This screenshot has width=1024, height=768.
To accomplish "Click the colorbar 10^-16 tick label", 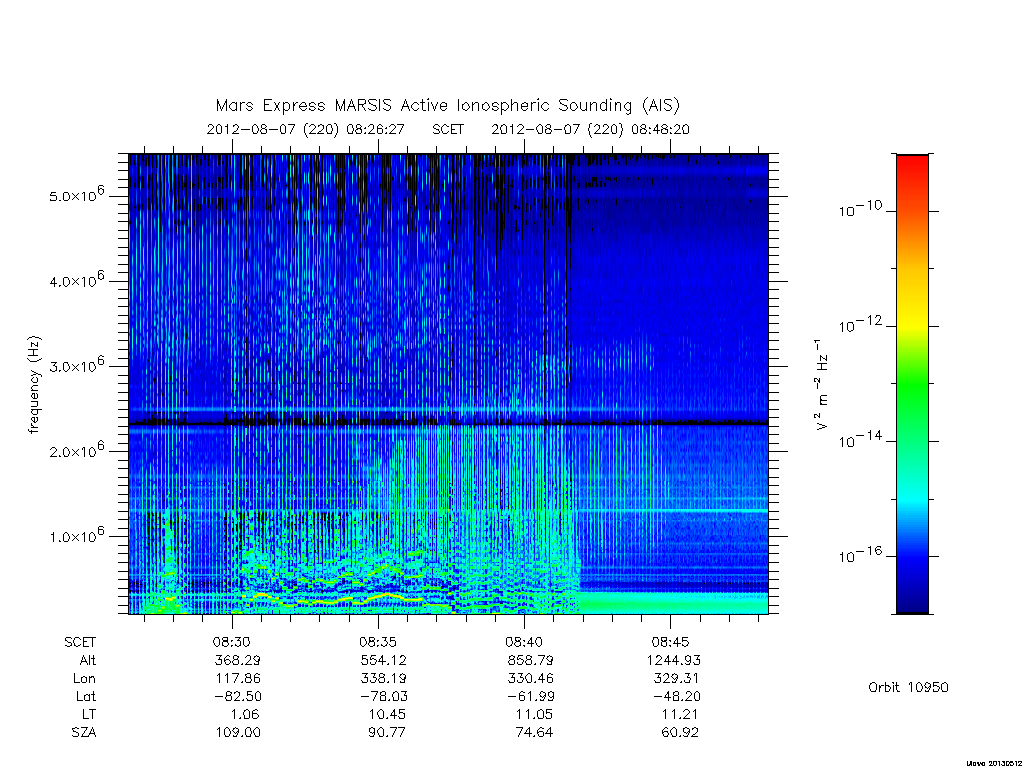I will point(859,554).
